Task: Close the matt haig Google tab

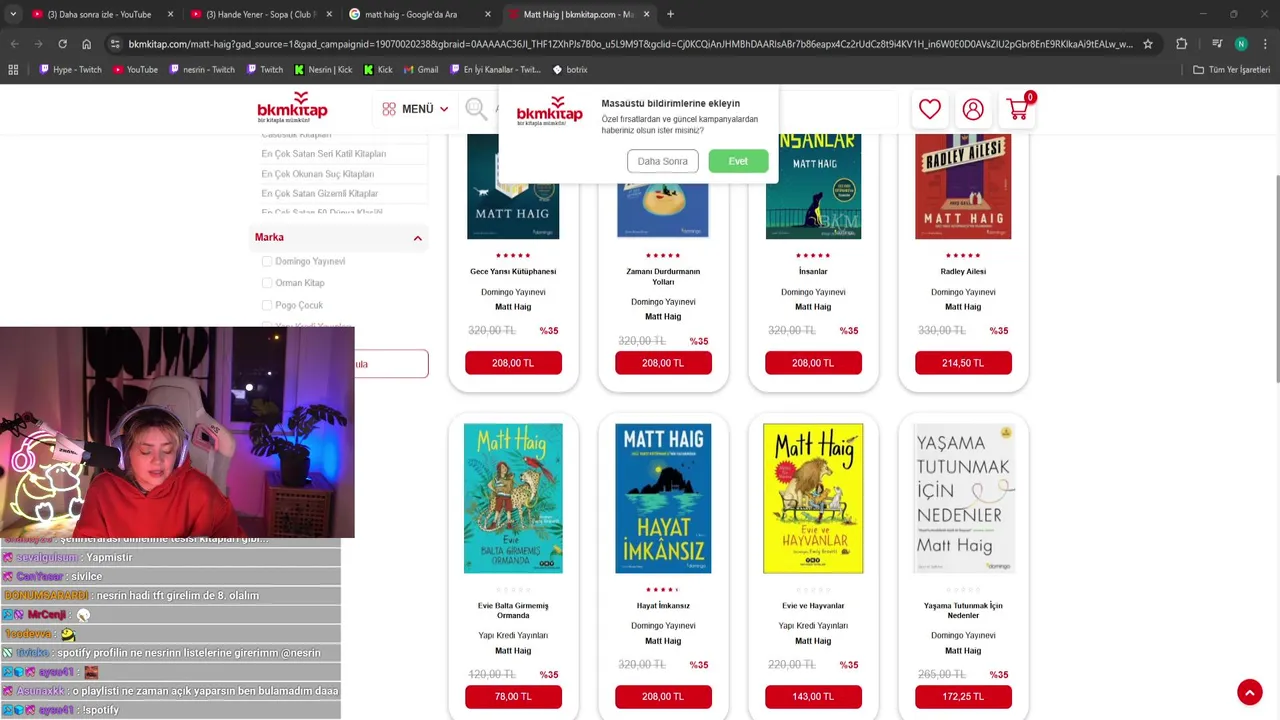Action: click(x=488, y=14)
